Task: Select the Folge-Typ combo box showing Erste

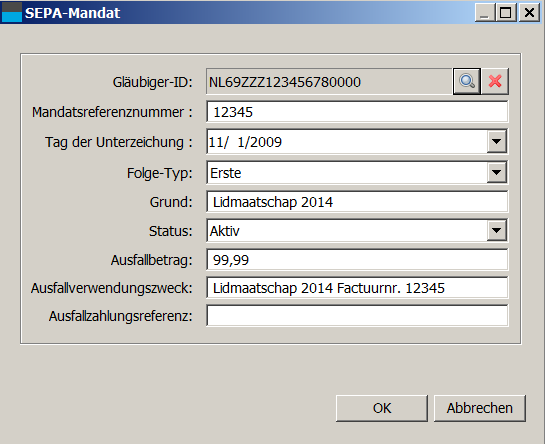Action: point(357,172)
